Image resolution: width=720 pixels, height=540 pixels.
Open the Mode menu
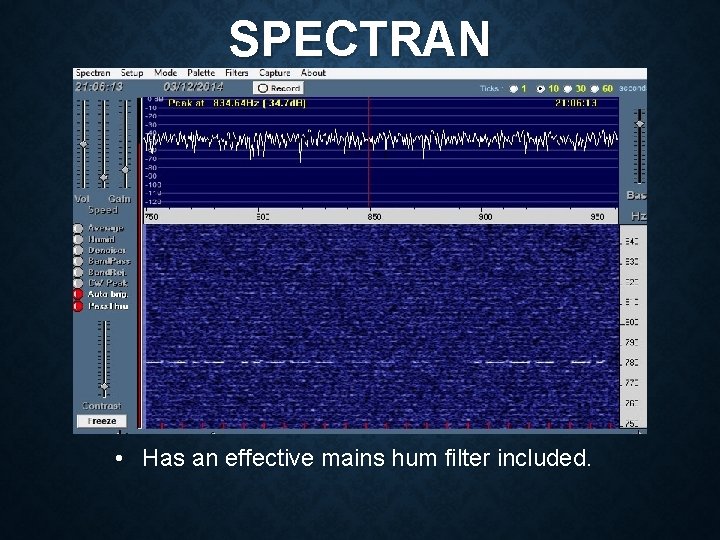point(165,73)
